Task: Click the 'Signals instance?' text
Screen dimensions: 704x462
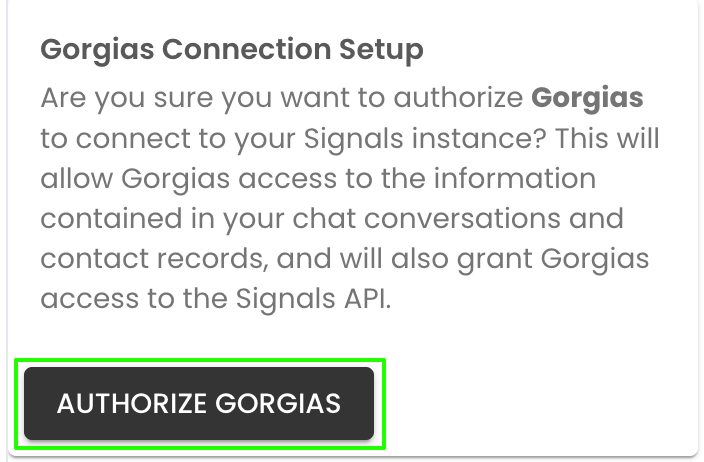Action: point(425,138)
